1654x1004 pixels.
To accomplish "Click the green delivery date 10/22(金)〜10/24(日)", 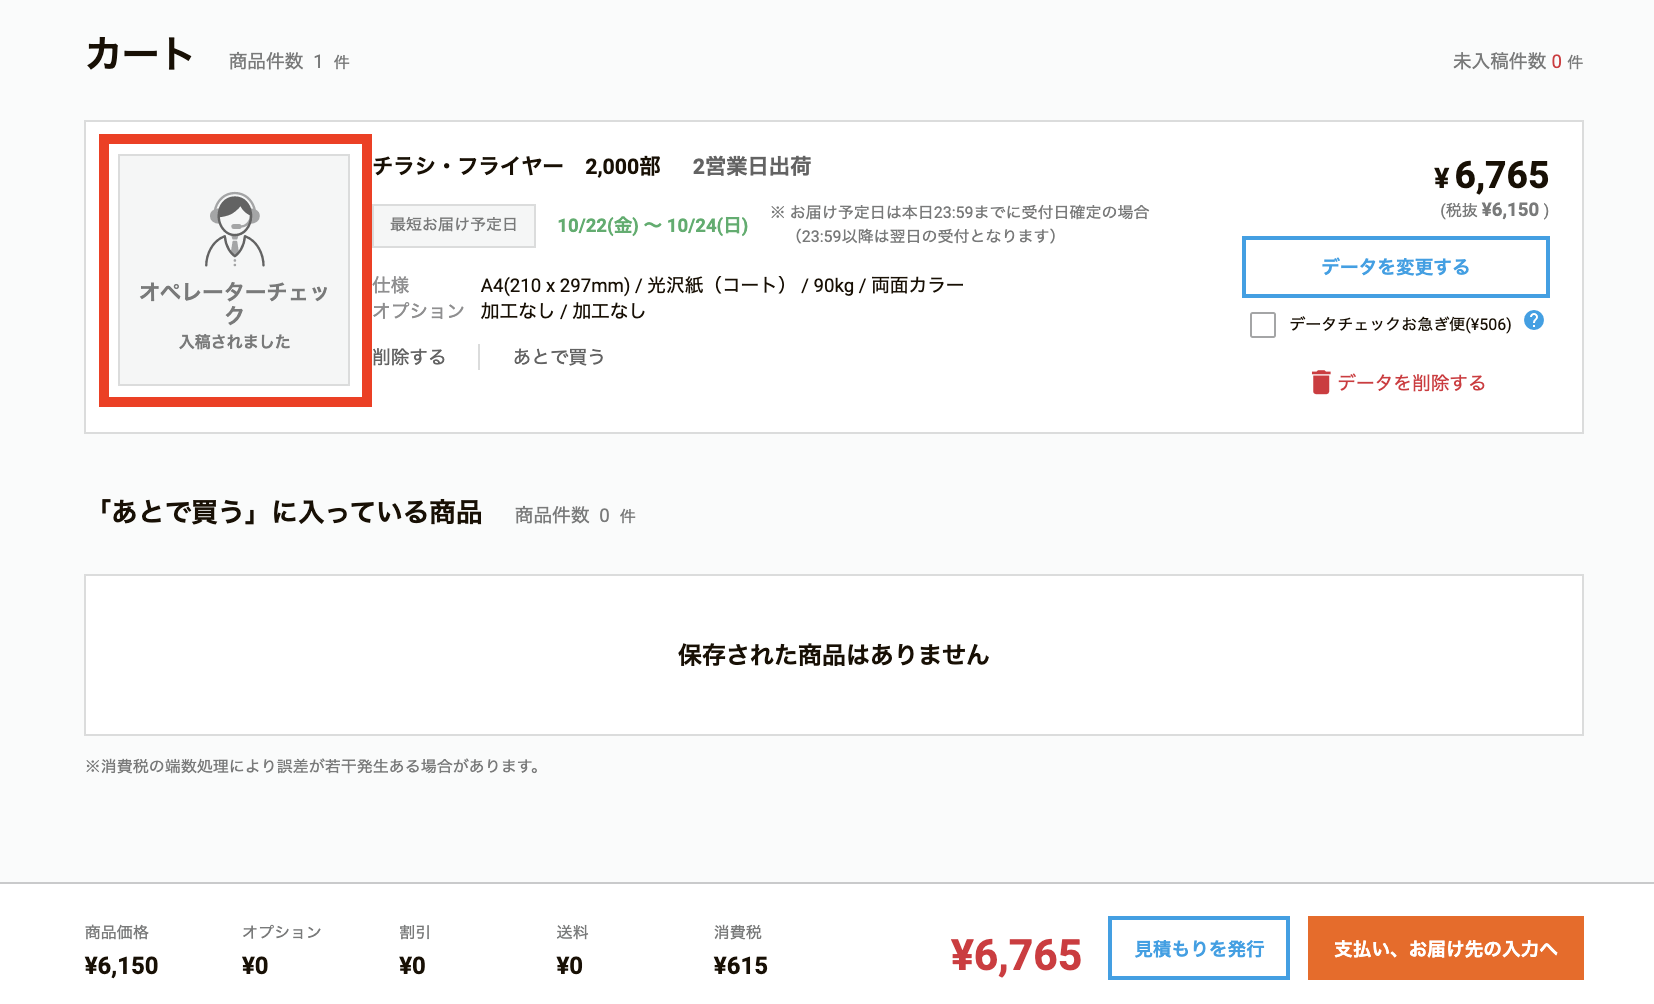I will pyautogui.click(x=652, y=225).
